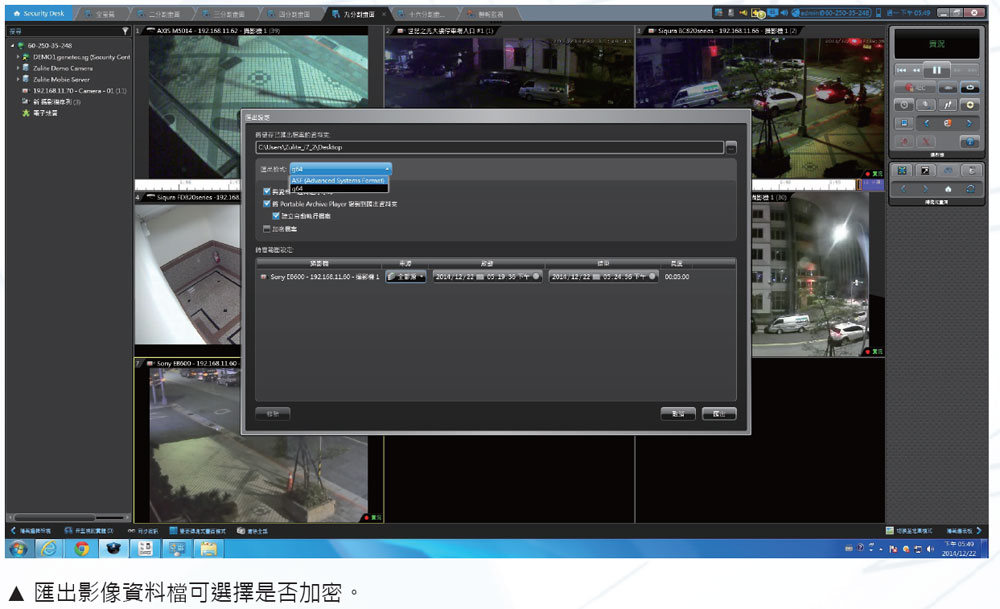Click the timeline under the Siqura BC820 tile
The image size is (1000, 609).
(818, 185)
